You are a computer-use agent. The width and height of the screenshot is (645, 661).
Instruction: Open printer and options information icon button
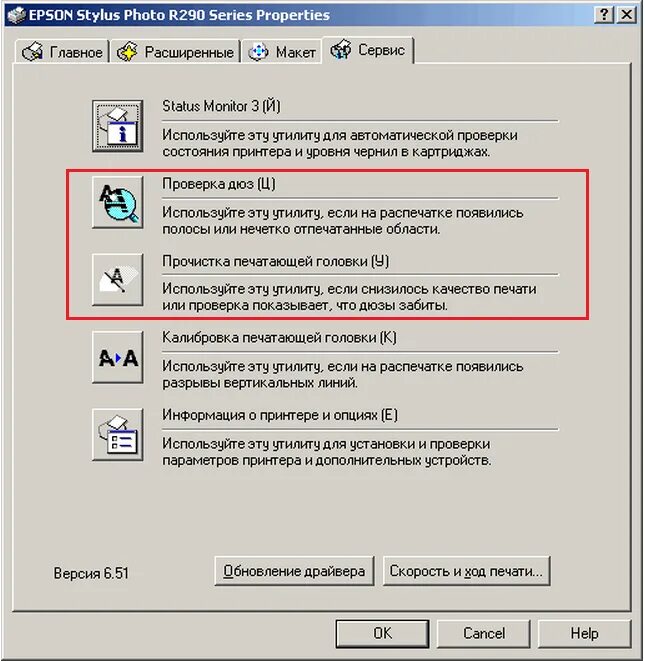[x=118, y=435]
